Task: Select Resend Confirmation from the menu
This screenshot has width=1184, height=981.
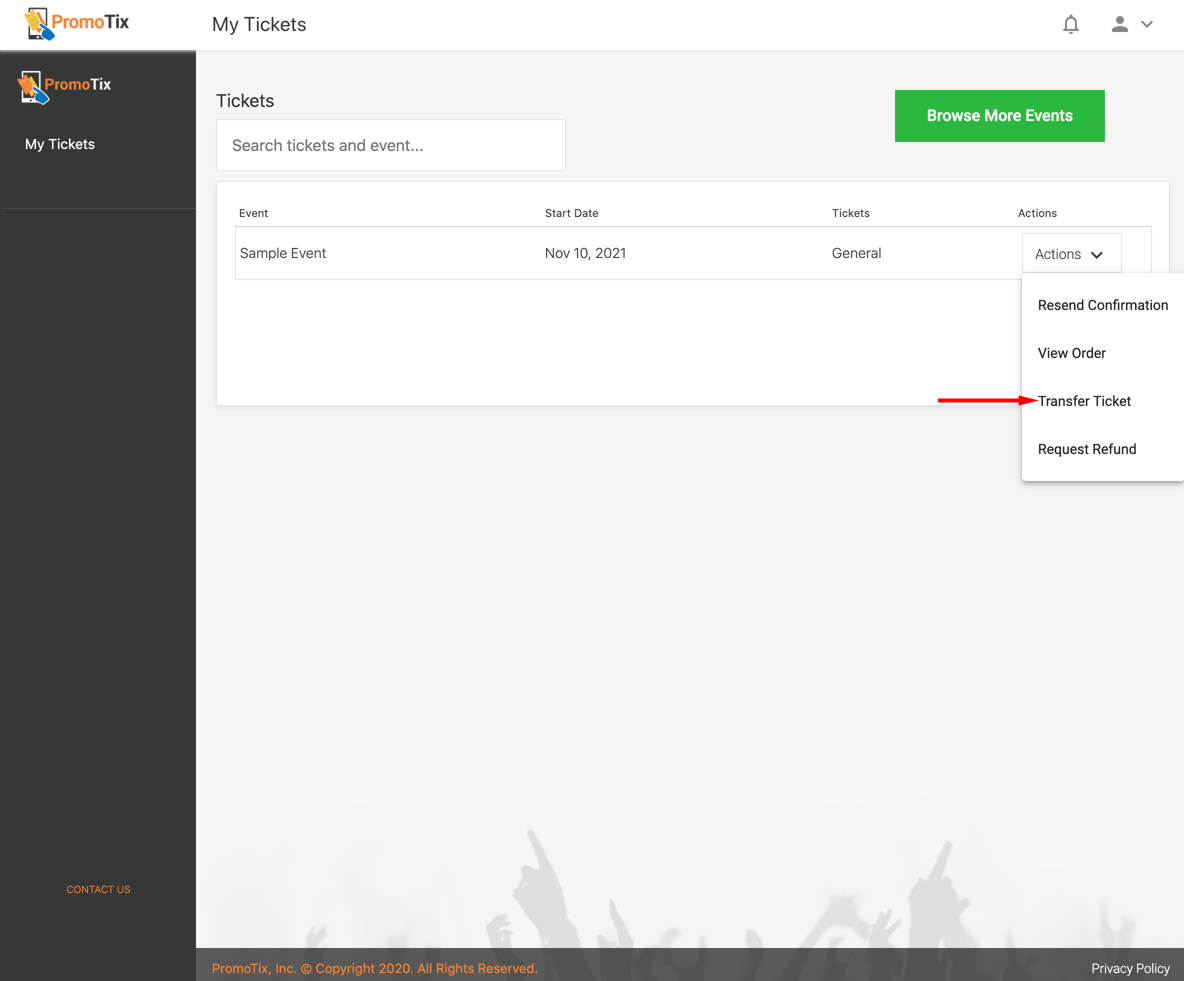Action: point(1102,305)
